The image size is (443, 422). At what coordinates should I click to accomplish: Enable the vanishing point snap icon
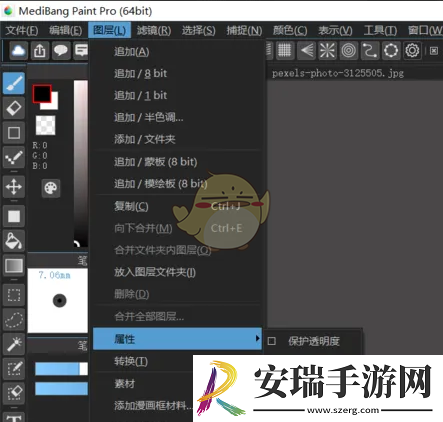point(306,51)
